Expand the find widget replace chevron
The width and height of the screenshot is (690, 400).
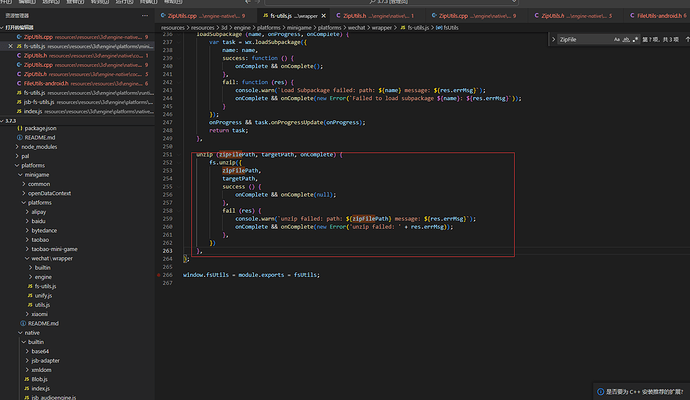click(x=554, y=37)
